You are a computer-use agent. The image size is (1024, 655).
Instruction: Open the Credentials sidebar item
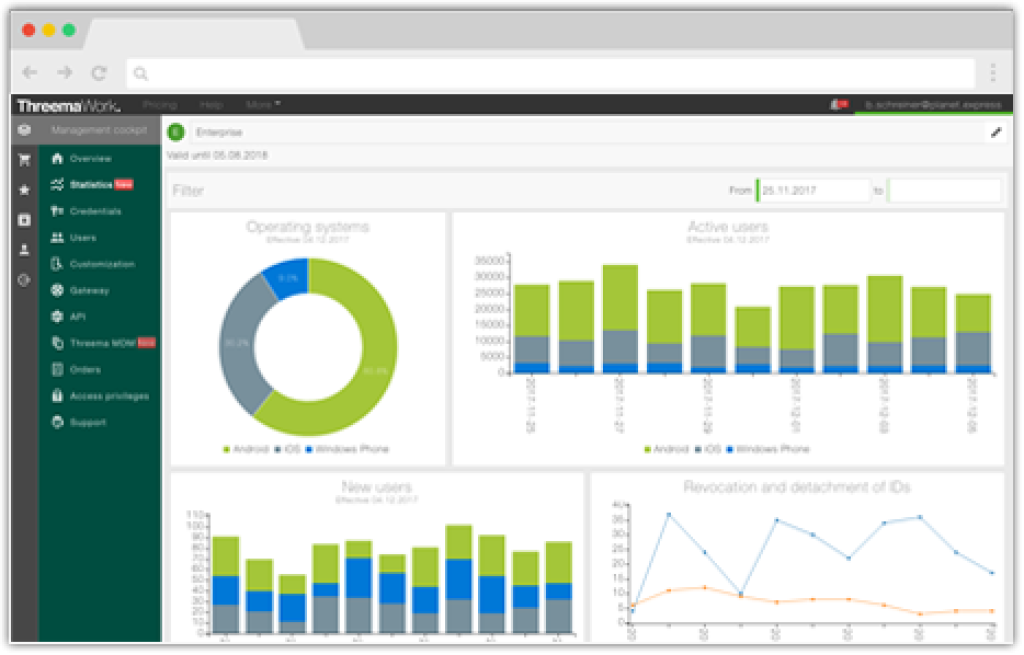point(95,212)
